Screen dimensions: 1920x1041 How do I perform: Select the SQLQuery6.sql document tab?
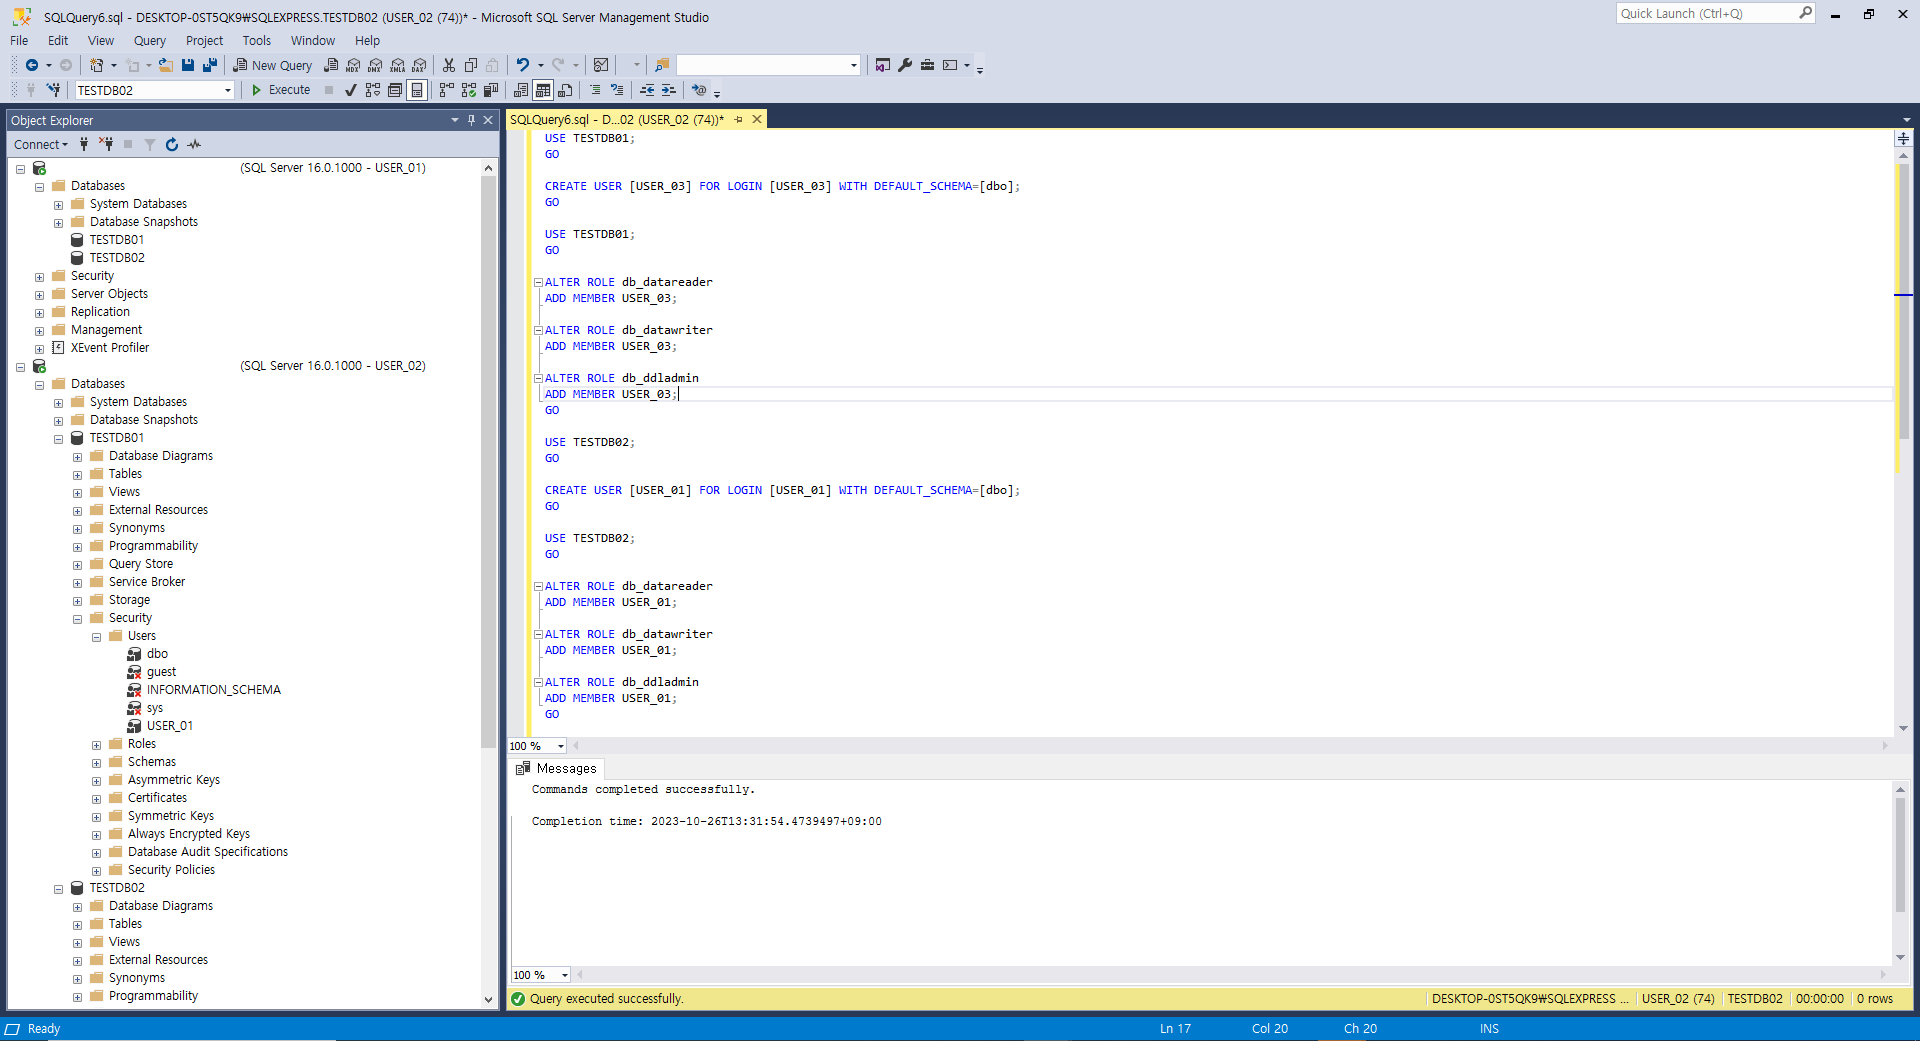[x=617, y=119]
